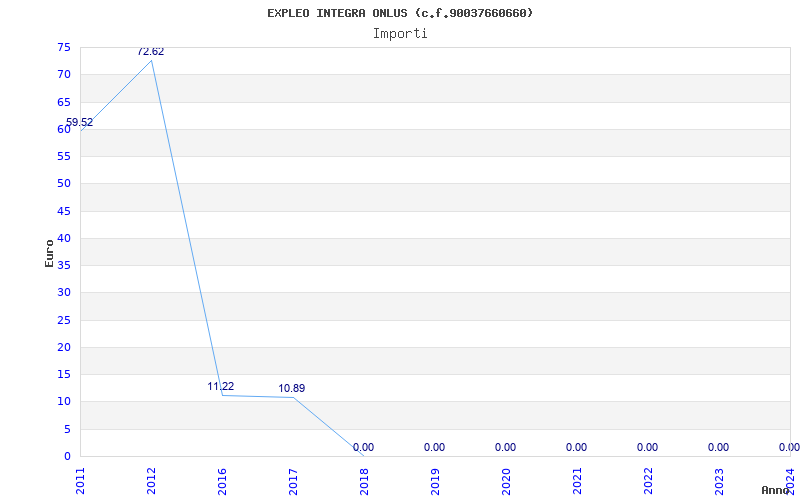Click the 2019 x-axis year label
The height and width of the screenshot is (500, 800).
pos(435,480)
